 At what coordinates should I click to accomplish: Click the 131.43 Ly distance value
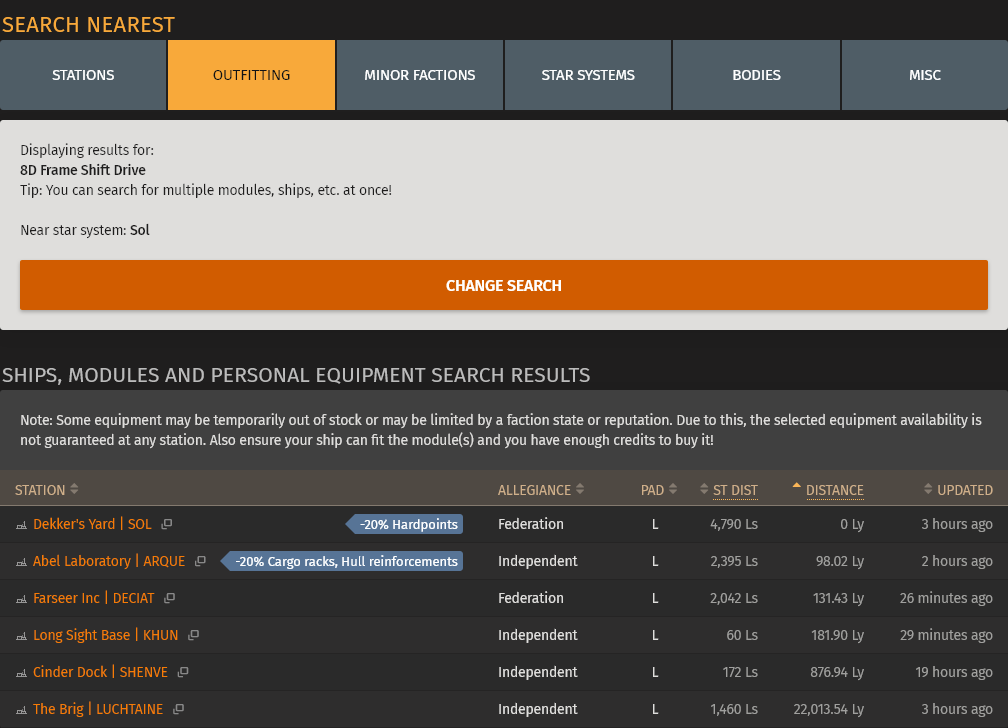[838, 598]
